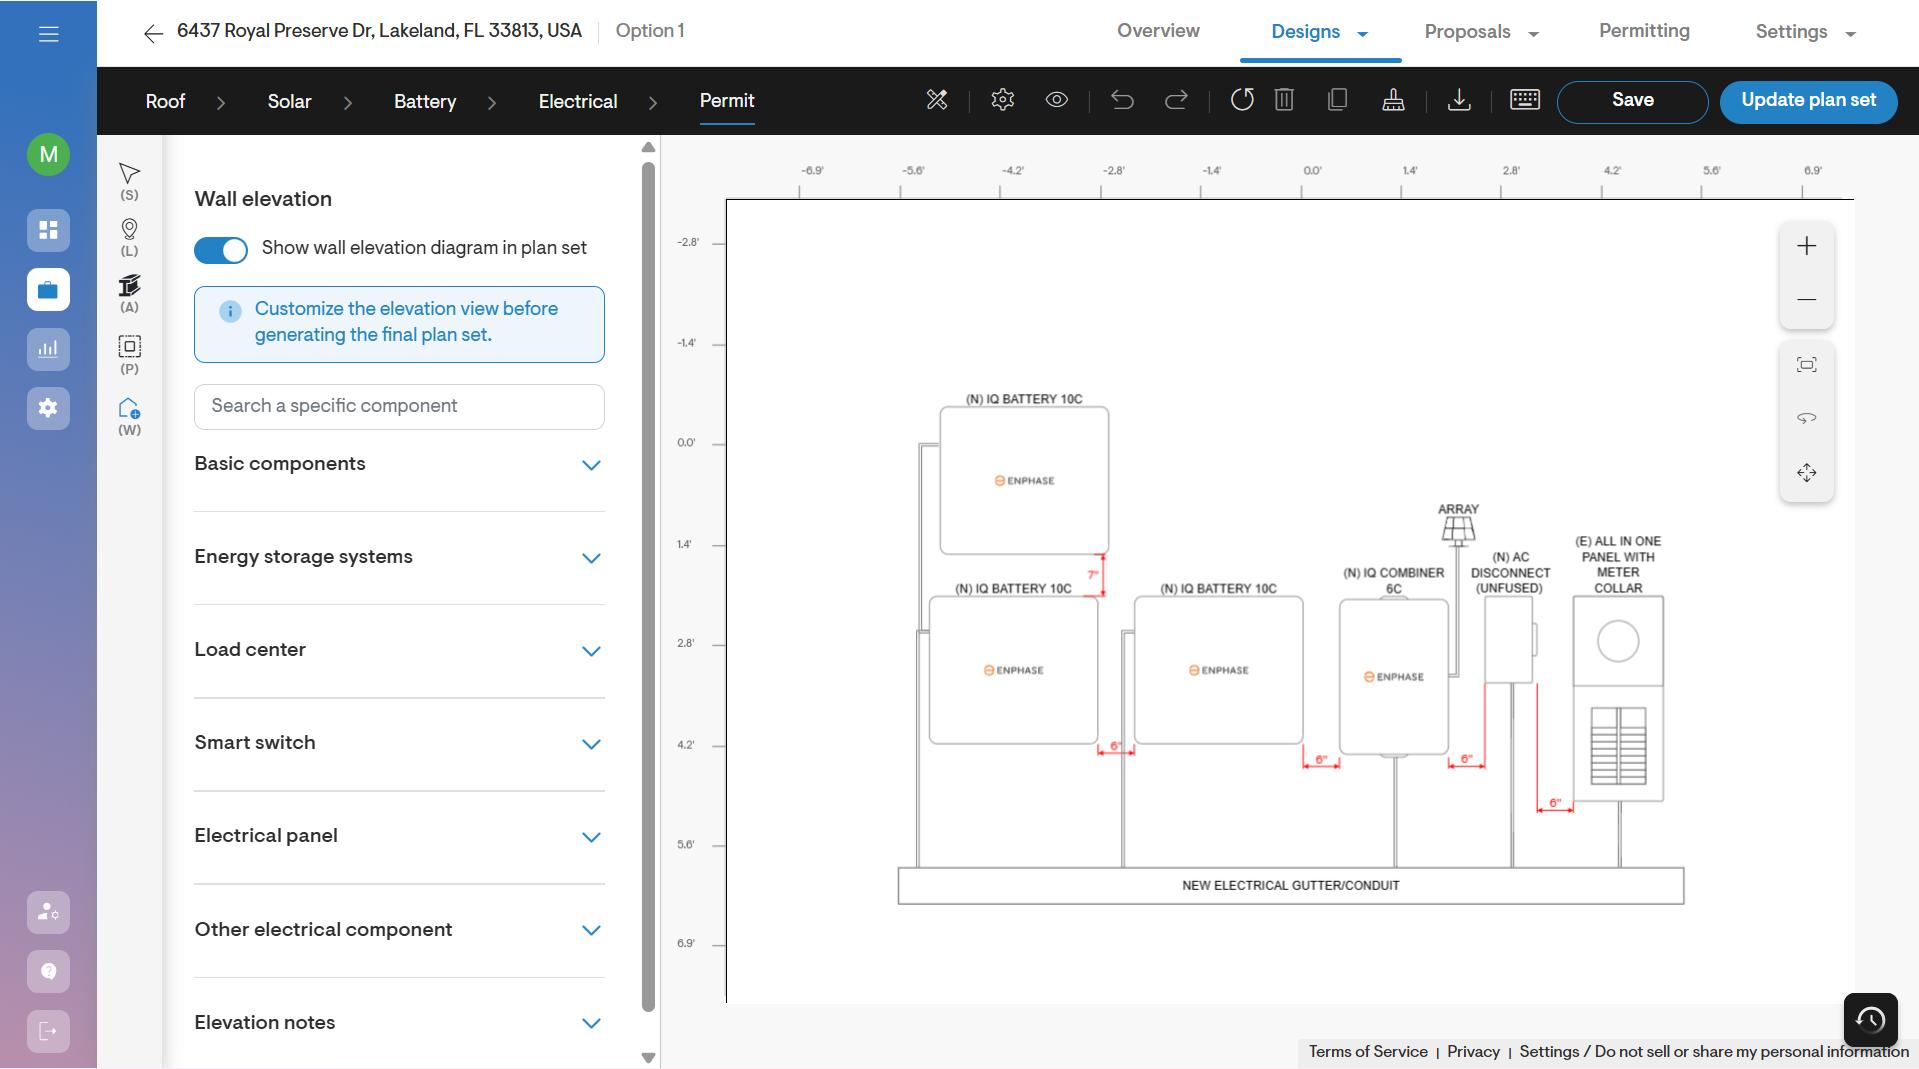Image resolution: width=1919 pixels, height=1069 pixels.
Task: Click the undo arrow in toolbar
Action: coord(1122,100)
